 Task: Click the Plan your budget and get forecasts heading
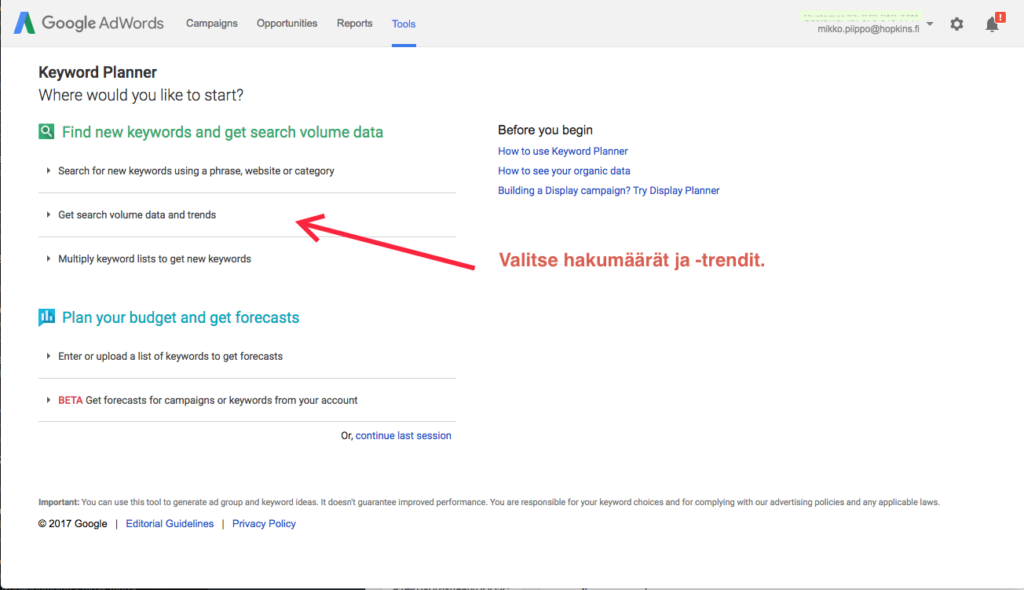[180, 318]
